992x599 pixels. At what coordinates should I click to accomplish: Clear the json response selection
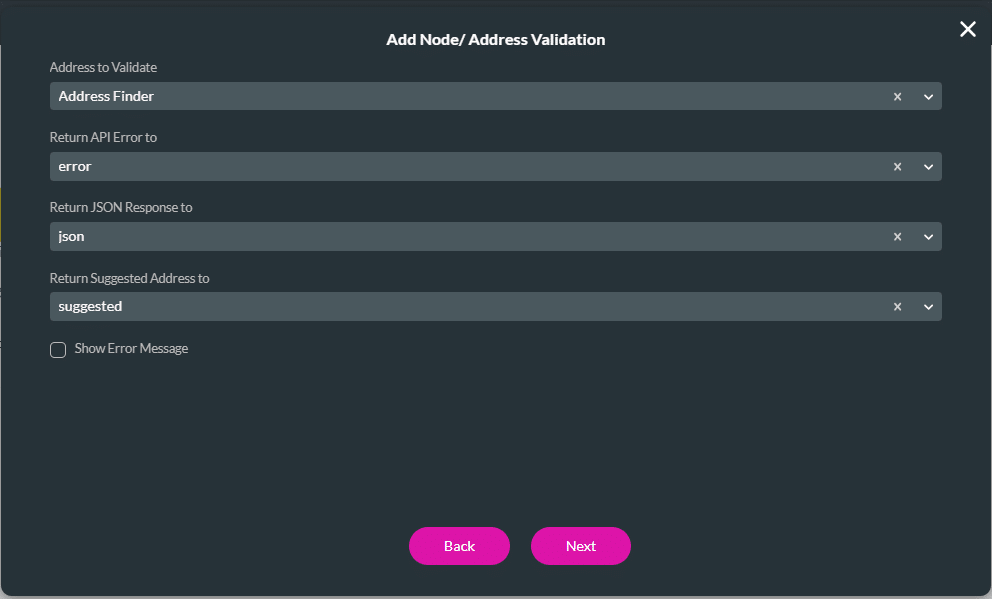point(897,236)
